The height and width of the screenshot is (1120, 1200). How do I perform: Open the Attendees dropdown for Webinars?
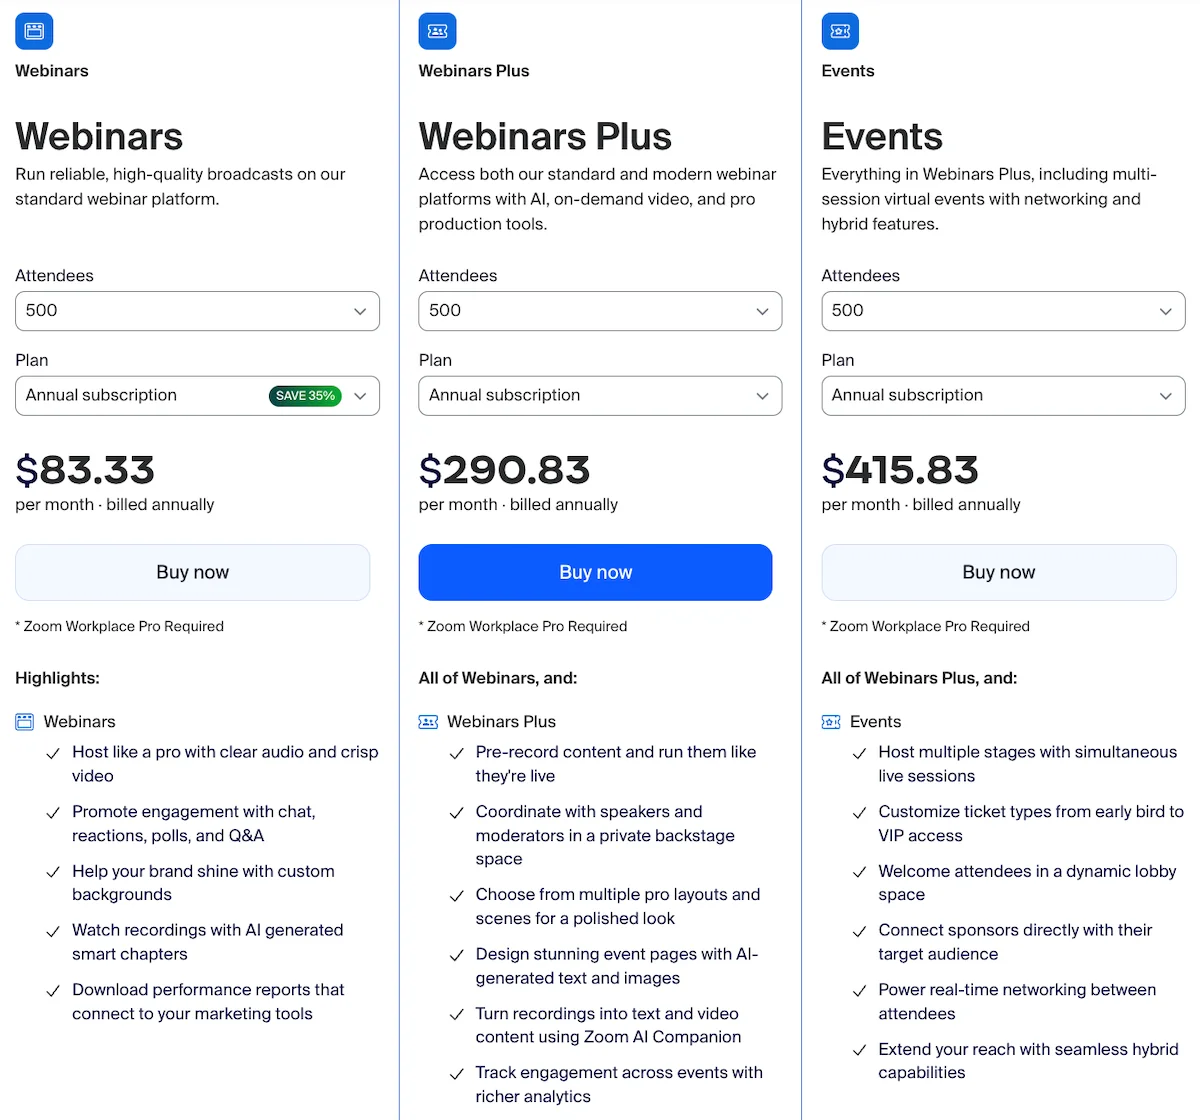197,311
